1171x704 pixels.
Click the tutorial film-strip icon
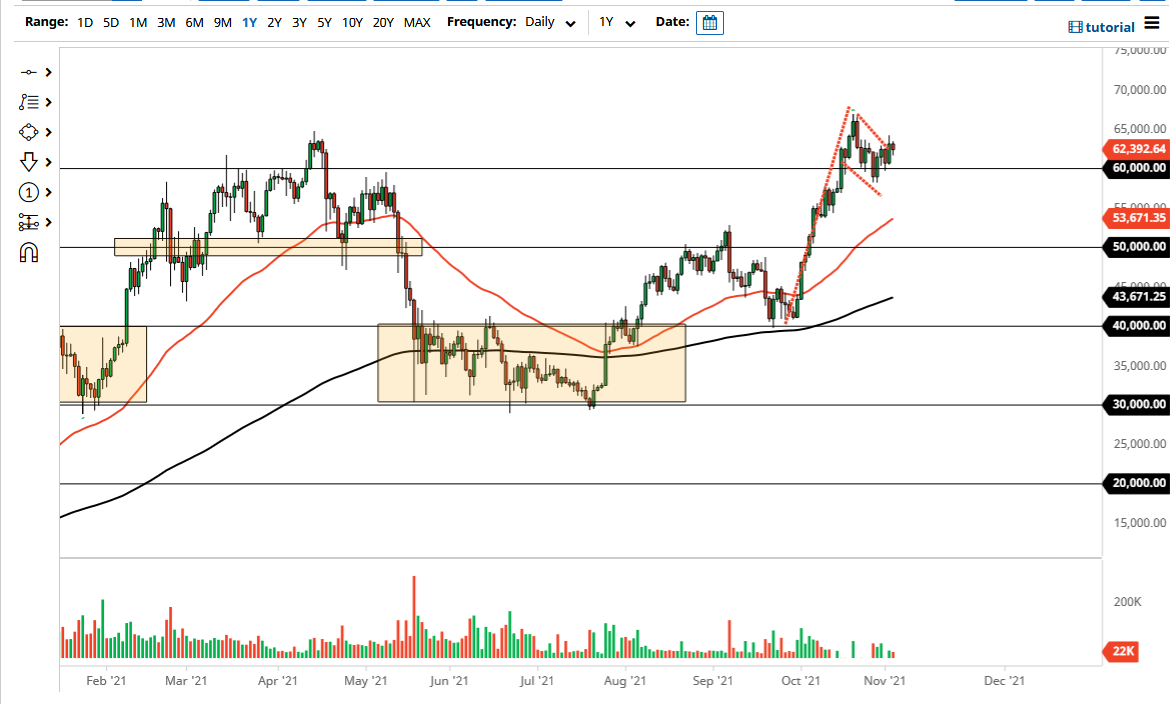(x=1076, y=26)
